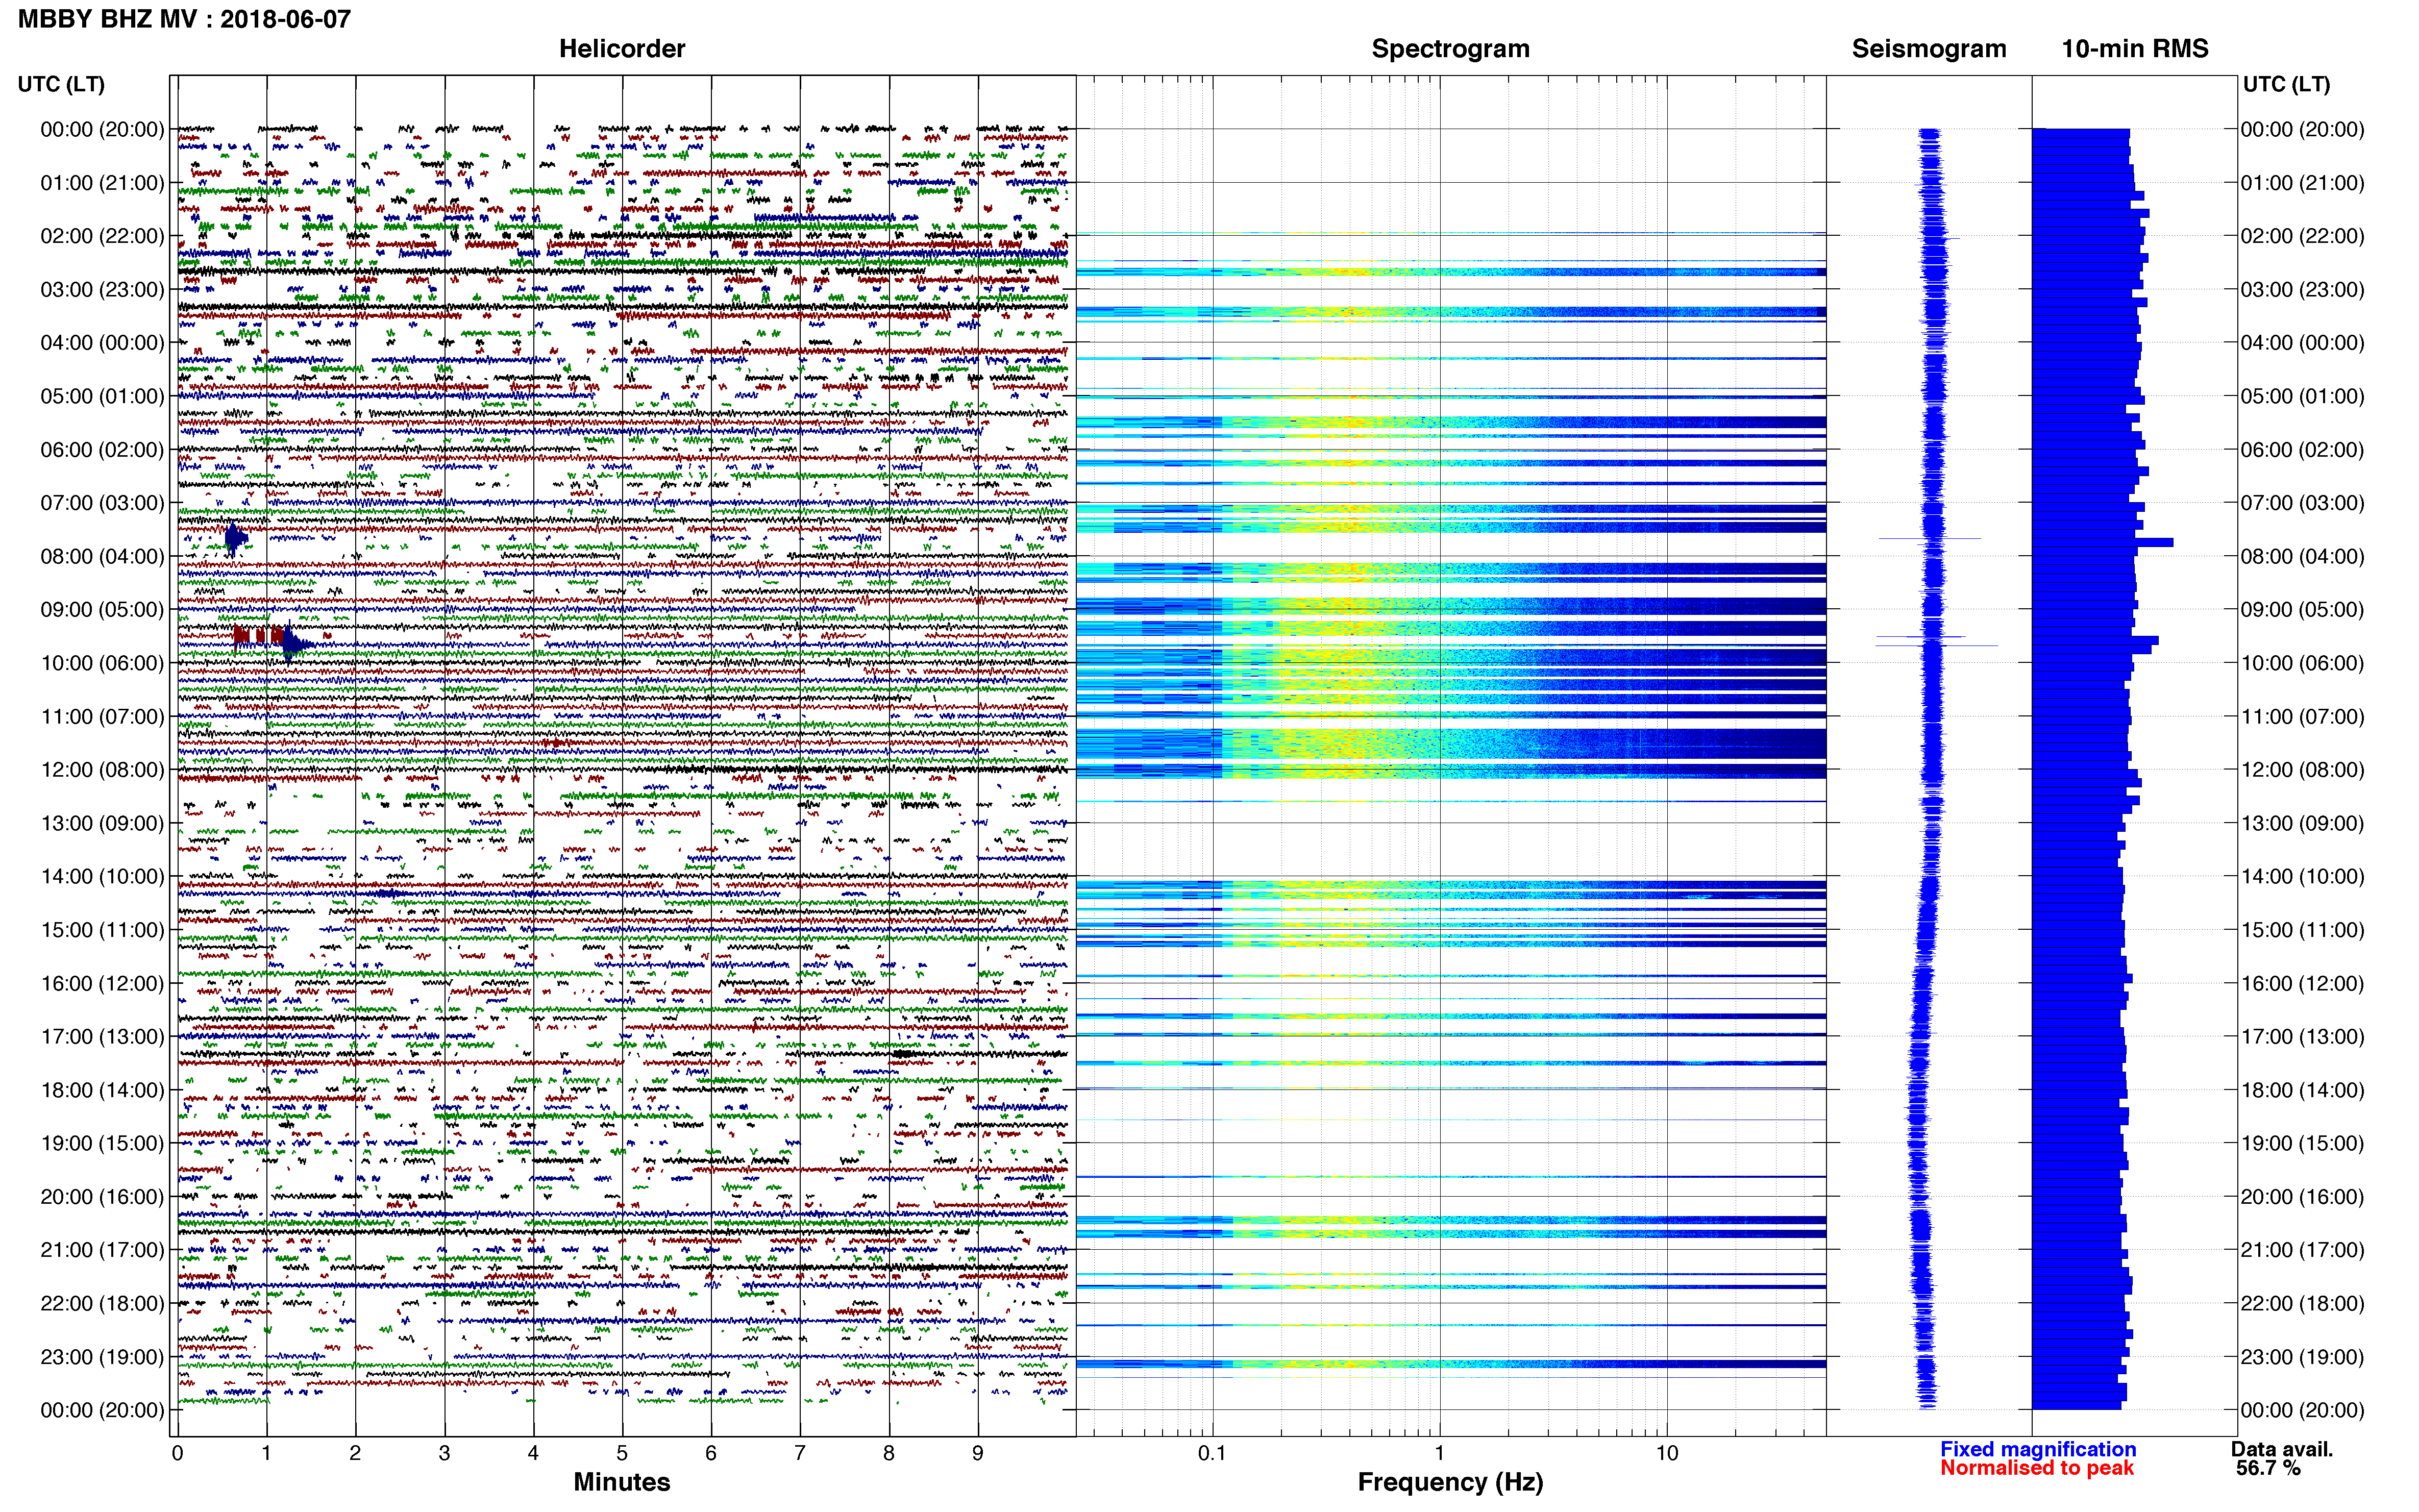This screenshot has width=2419, height=1512.
Task: Click the seismogram amplitude spike near 07:50
Action: click(x=1930, y=539)
